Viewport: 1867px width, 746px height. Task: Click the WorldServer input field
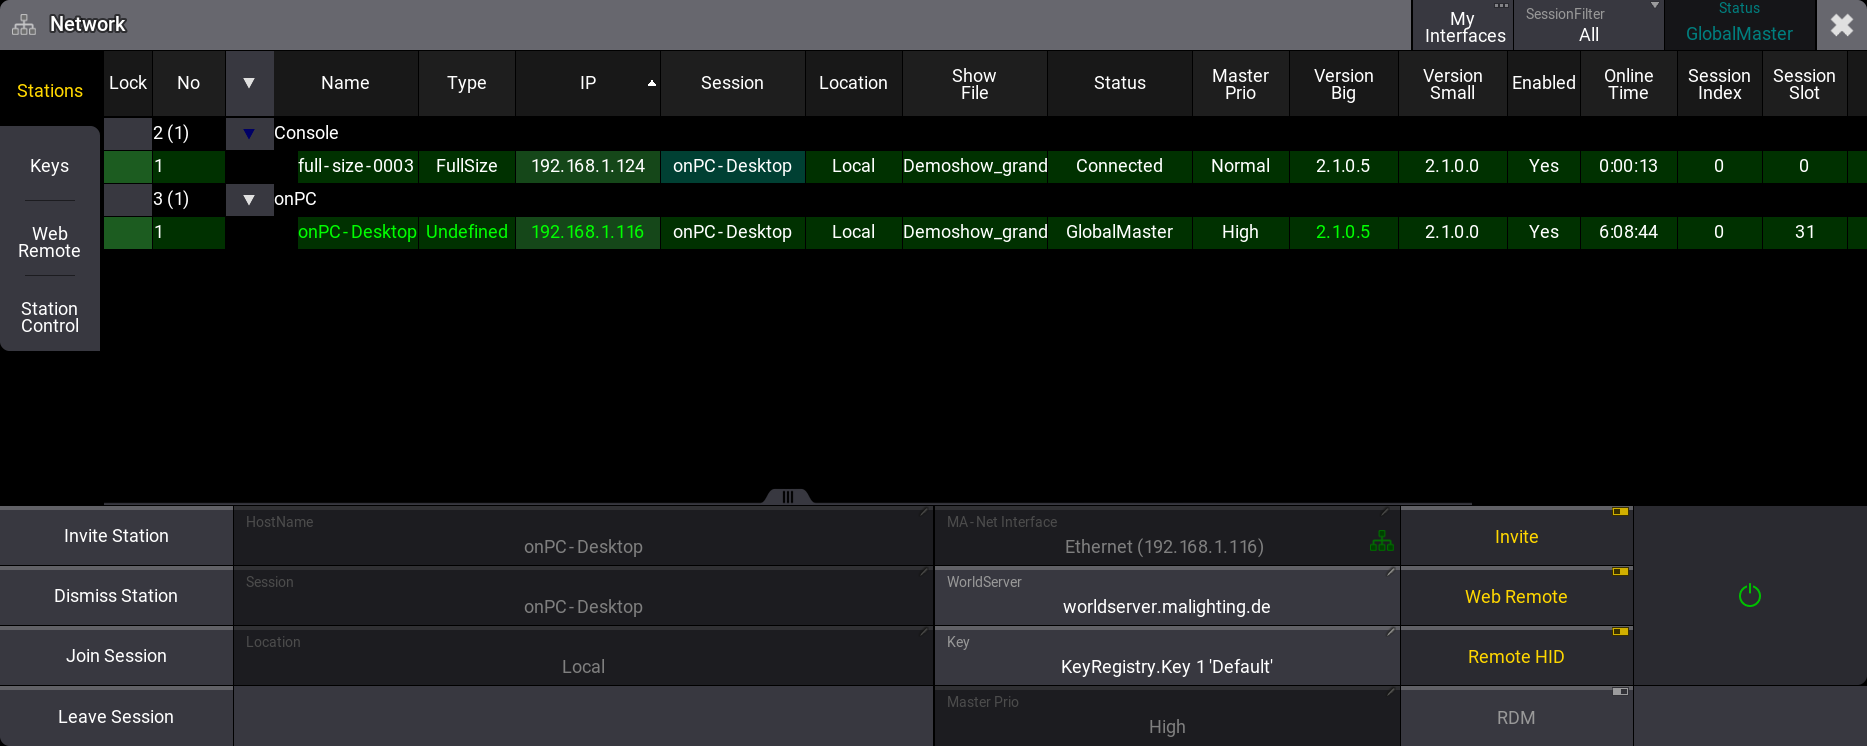1166,598
